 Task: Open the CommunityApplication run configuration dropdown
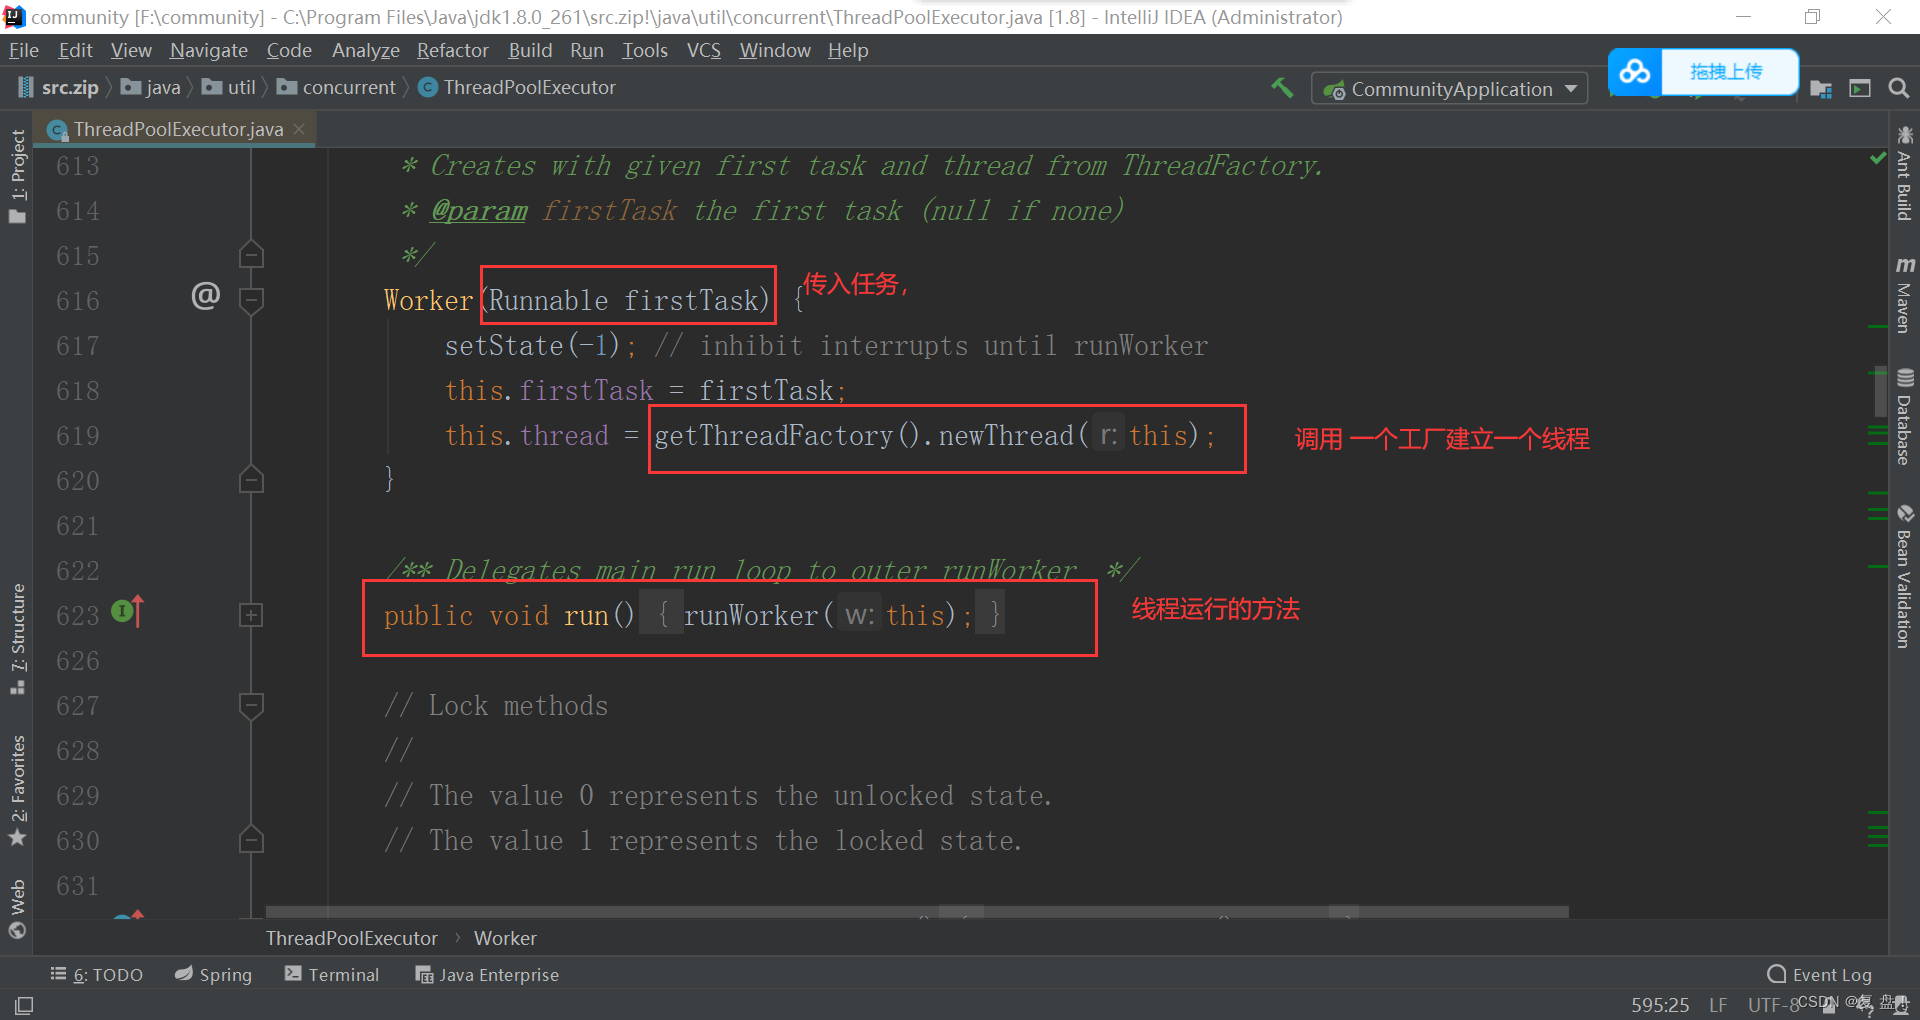[1450, 89]
